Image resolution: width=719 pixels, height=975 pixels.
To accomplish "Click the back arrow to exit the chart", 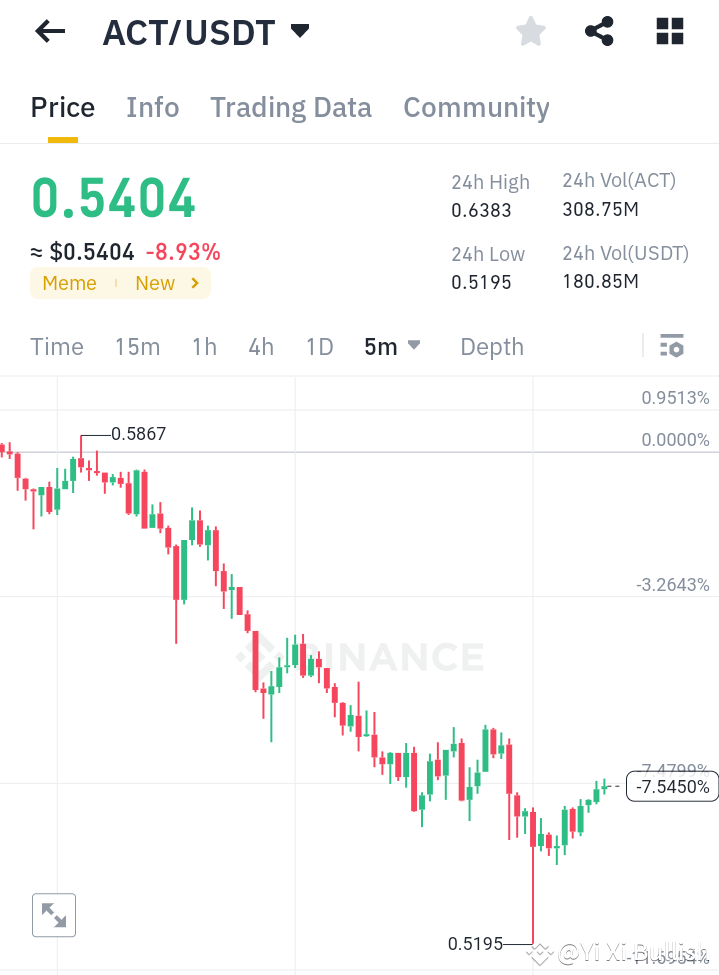I will [48, 31].
